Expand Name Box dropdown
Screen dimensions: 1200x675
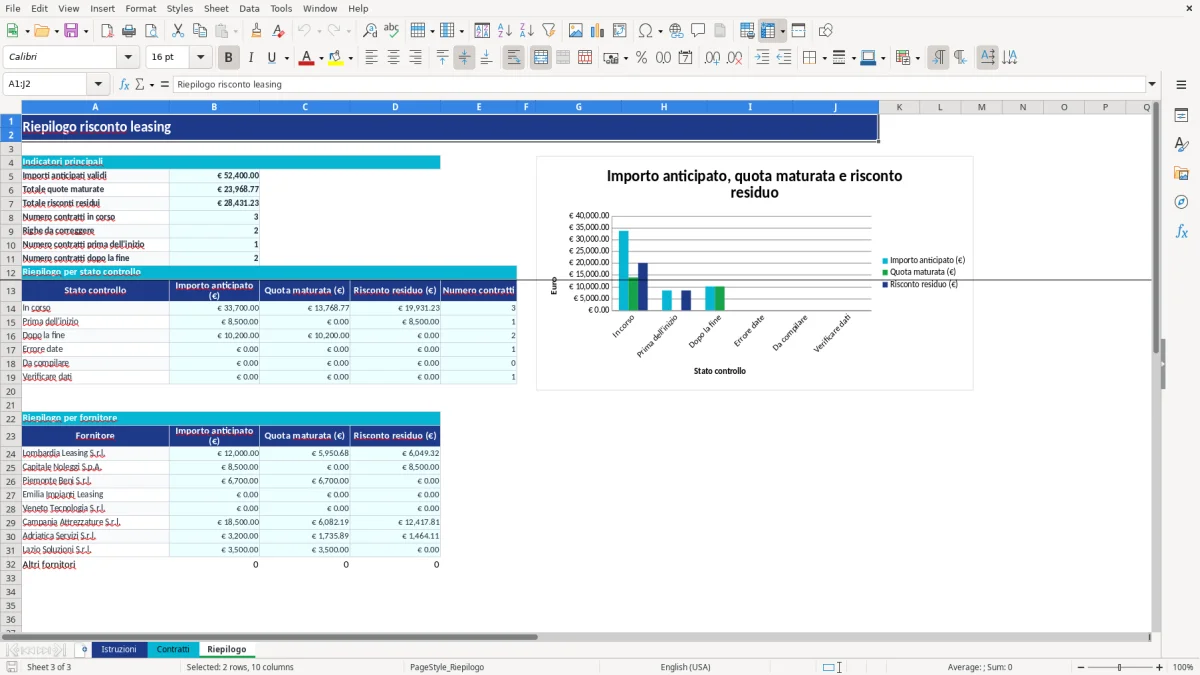pyautogui.click(x=98, y=84)
